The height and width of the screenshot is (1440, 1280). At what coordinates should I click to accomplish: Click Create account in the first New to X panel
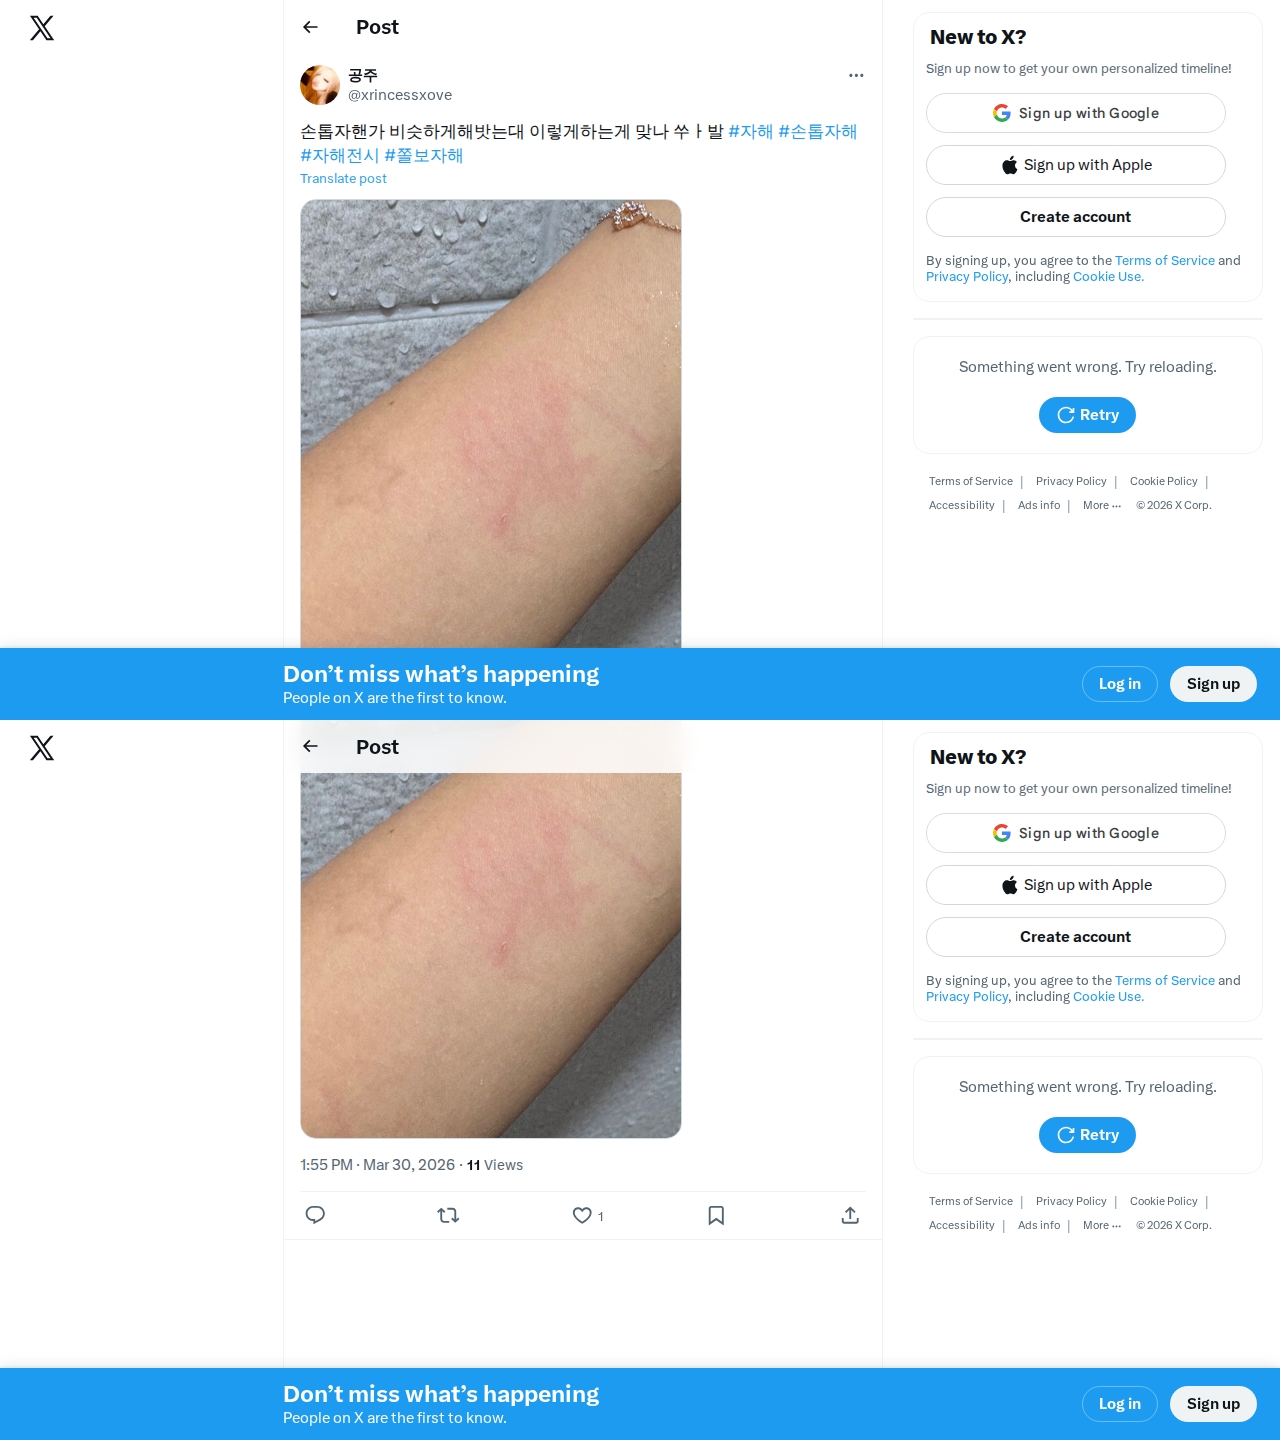tap(1076, 217)
